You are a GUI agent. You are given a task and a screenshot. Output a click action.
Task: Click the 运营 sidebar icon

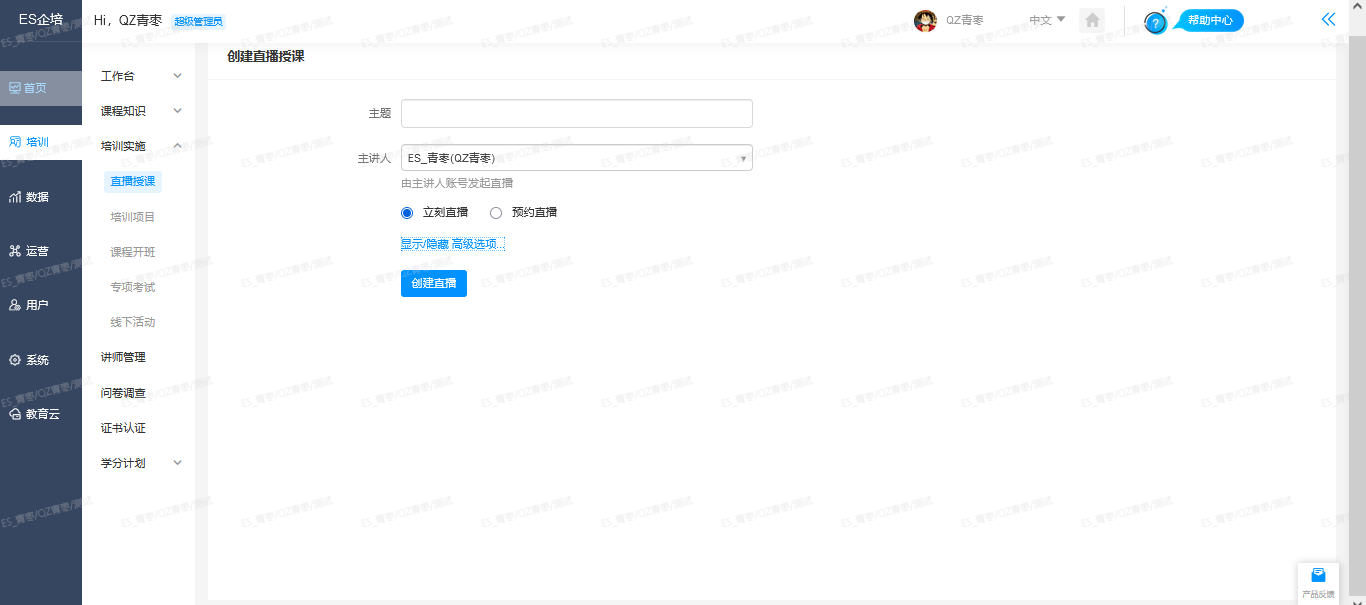(x=15, y=251)
